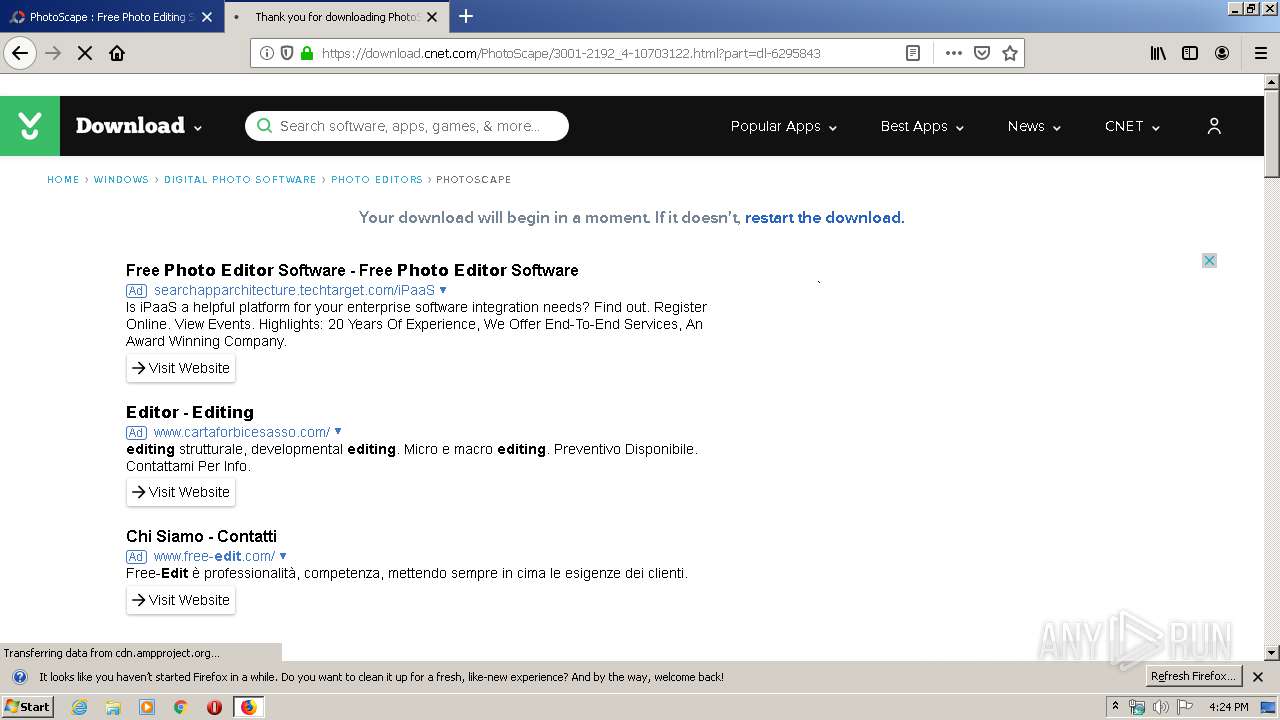Go to the WINDOWS breadcrumb

121,180
